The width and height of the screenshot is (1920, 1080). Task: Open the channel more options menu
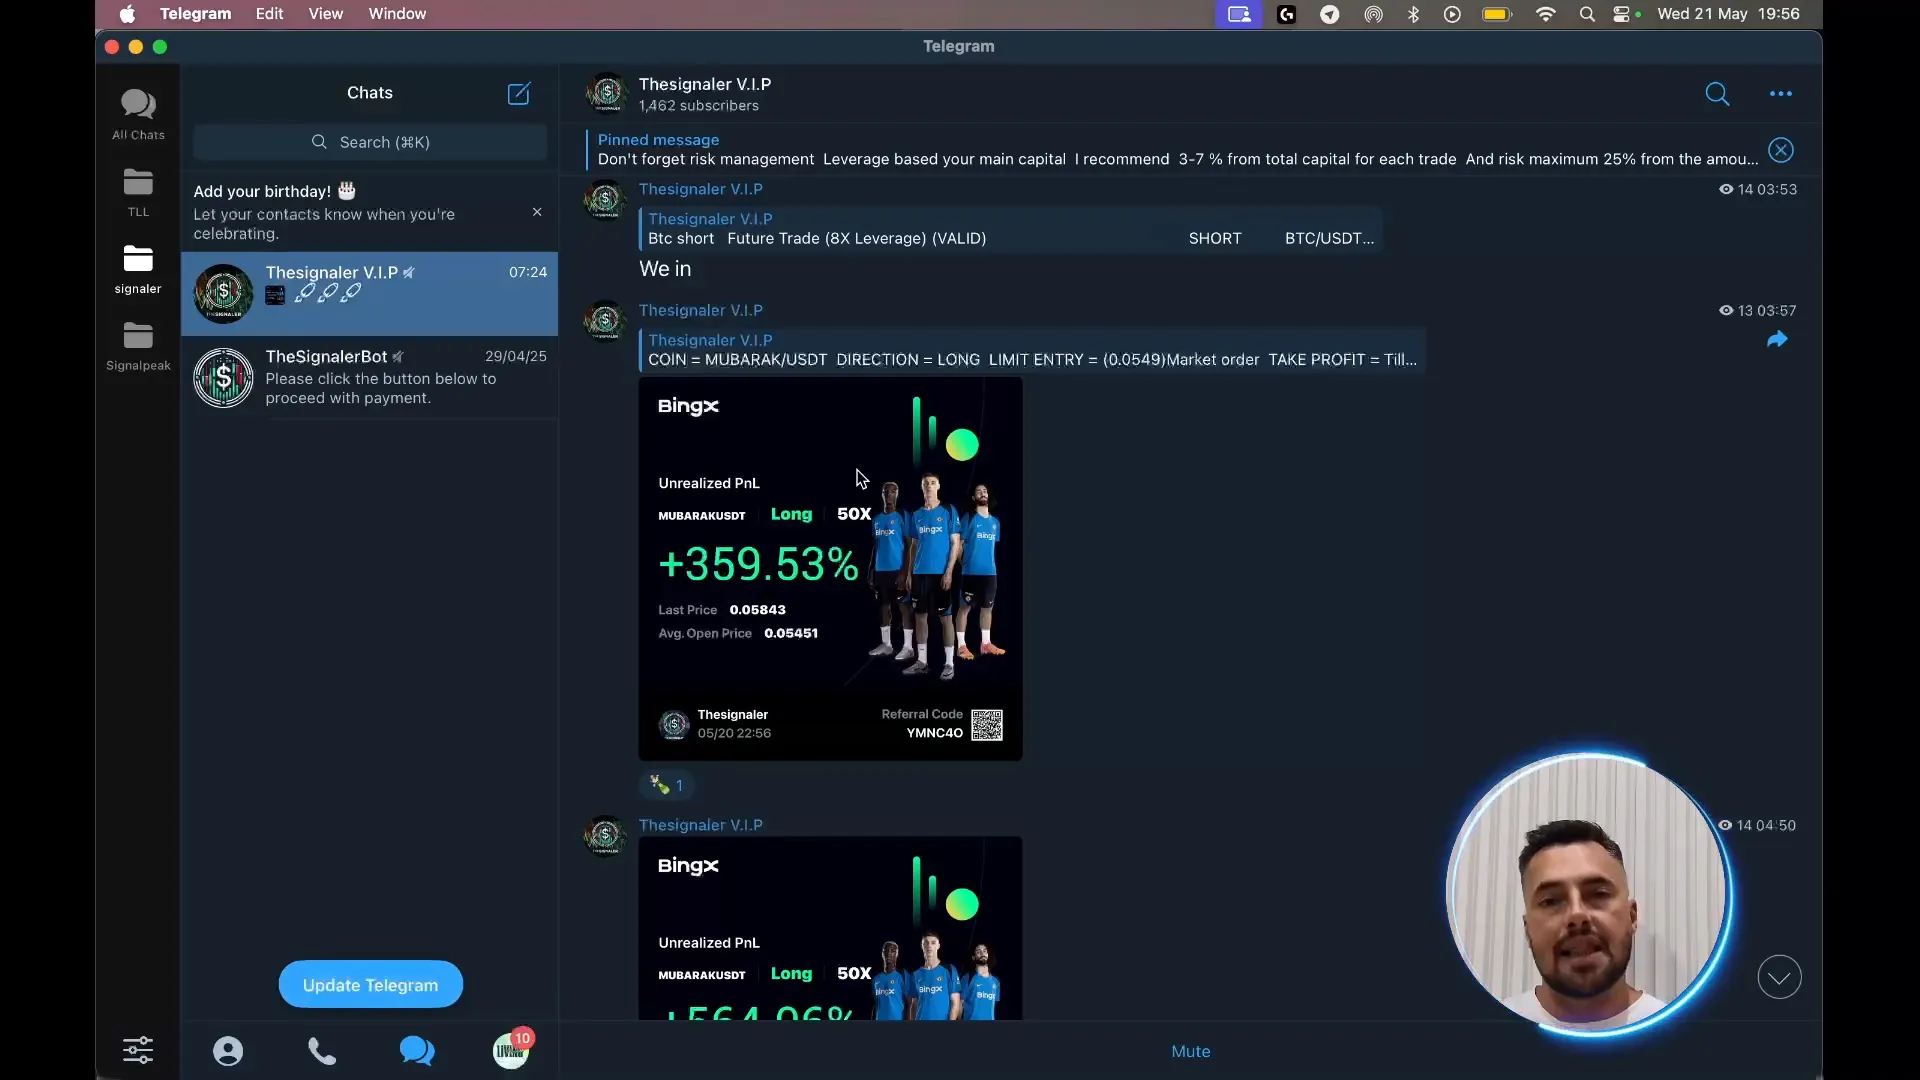coord(1781,94)
